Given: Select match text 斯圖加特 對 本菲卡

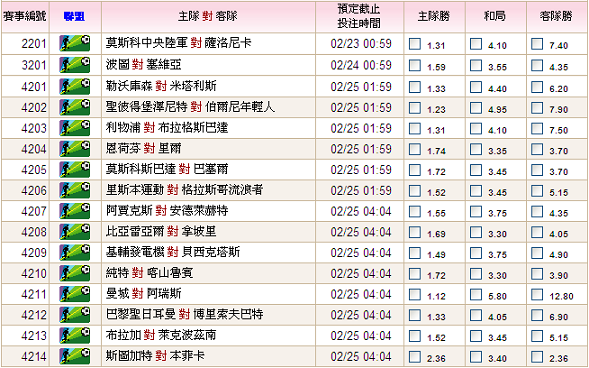Looking at the screenshot, I should pyautogui.click(x=155, y=356).
